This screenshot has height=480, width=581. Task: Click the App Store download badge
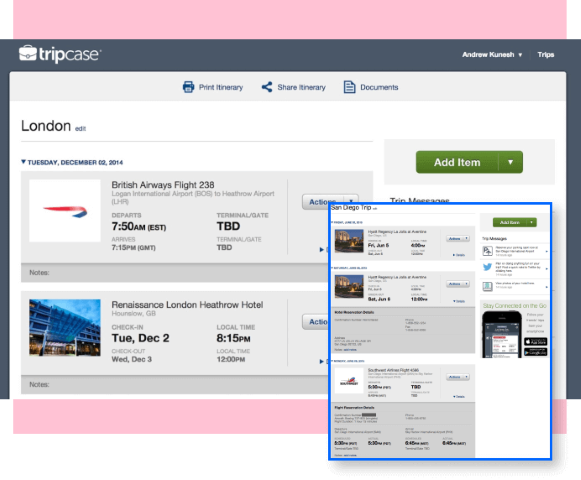click(x=535, y=341)
